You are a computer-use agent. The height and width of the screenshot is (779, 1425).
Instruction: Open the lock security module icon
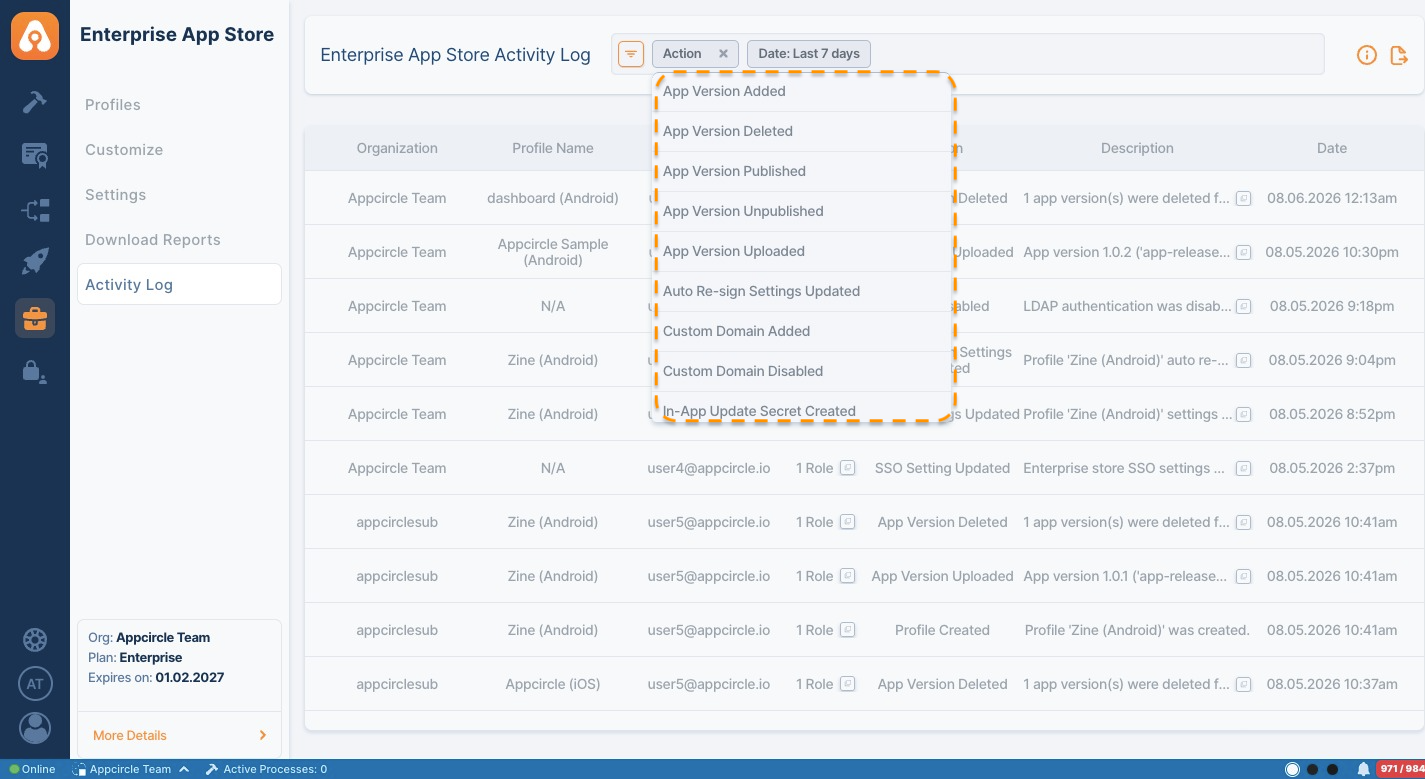(35, 372)
